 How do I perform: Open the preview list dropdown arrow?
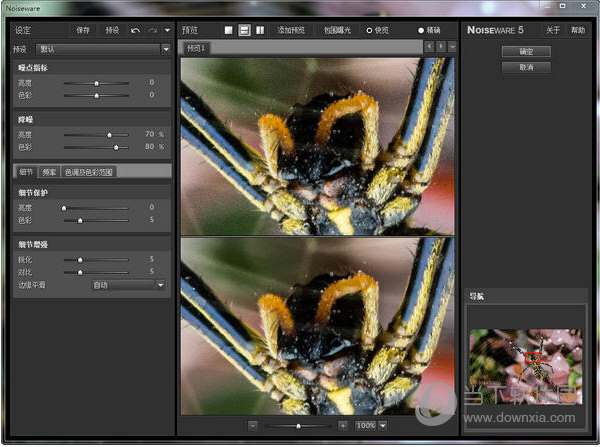point(452,46)
